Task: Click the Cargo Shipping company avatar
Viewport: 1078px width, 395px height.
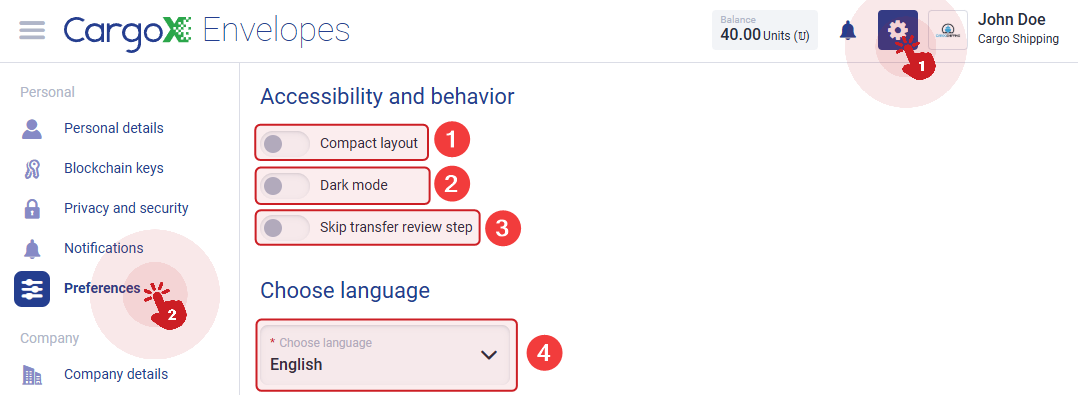Action: [947, 30]
